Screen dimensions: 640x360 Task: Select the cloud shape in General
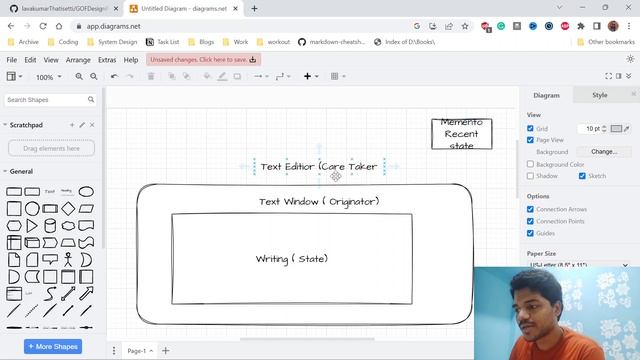pyautogui.click(x=68, y=226)
